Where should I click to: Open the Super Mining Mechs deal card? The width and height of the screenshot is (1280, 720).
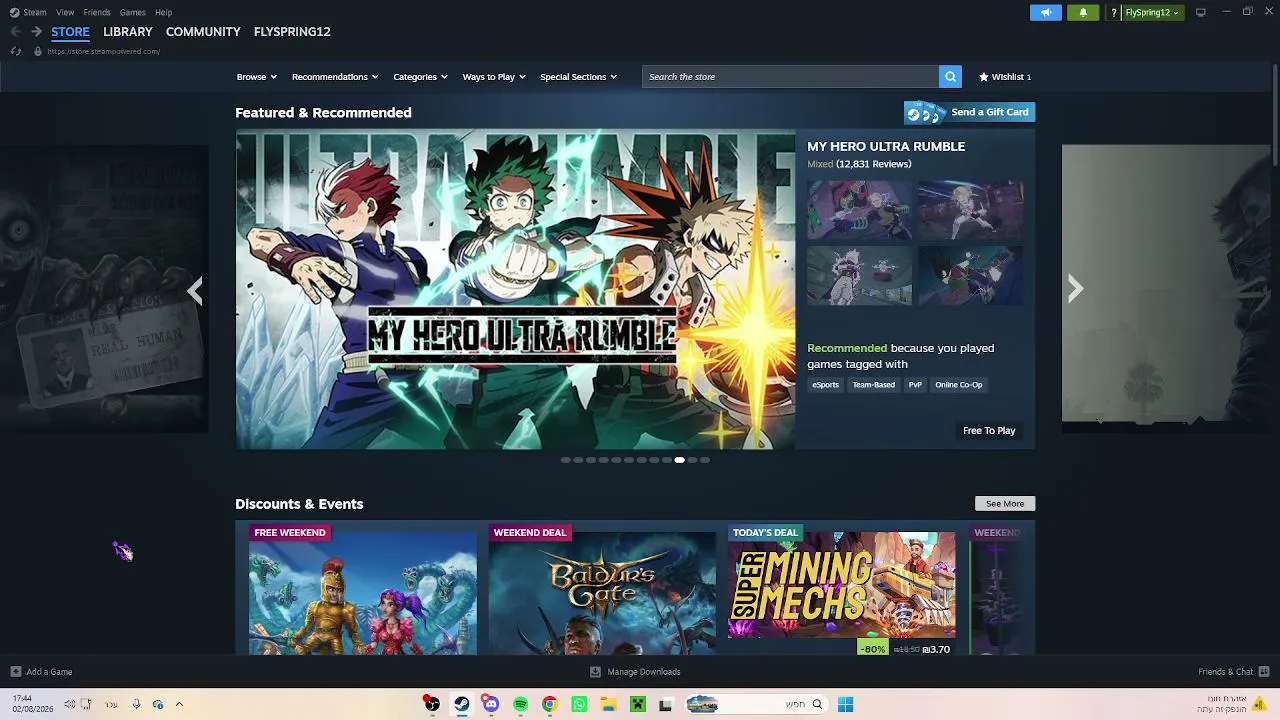842,590
